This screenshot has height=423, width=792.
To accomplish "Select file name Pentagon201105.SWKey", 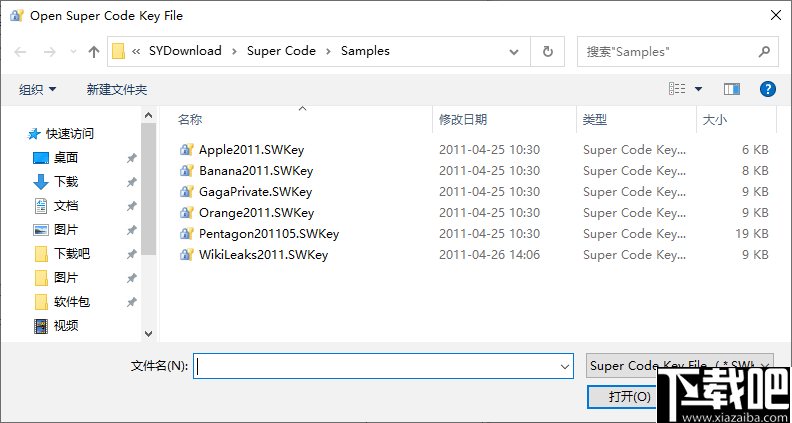I will (269, 234).
